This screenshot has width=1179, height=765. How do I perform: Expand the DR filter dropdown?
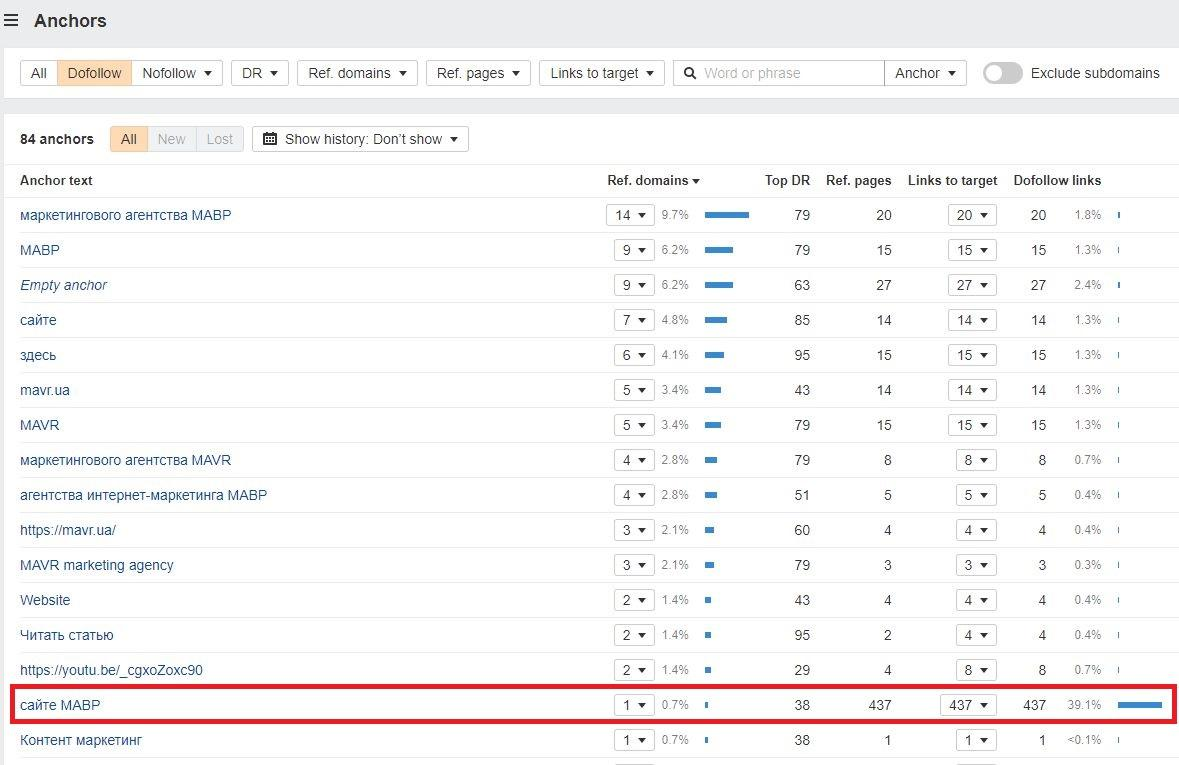259,73
